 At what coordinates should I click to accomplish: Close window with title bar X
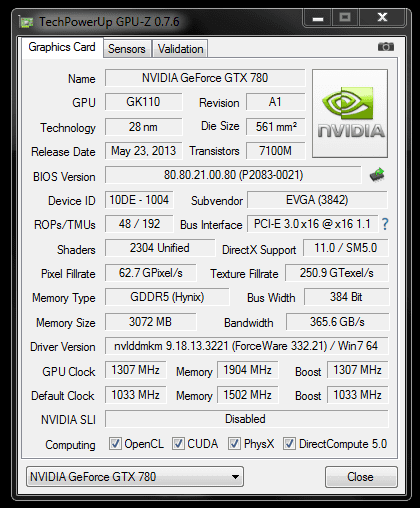pyautogui.click(x=382, y=18)
